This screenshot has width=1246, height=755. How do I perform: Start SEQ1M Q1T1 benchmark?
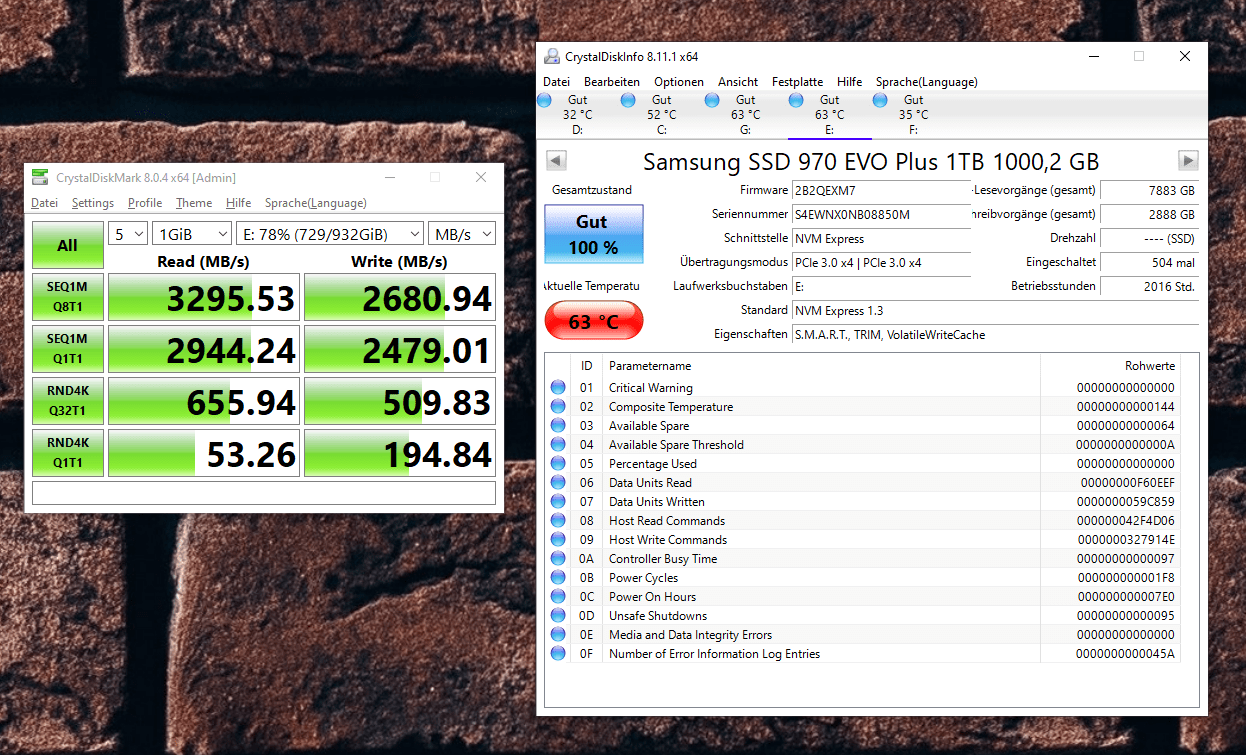[68, 349]
